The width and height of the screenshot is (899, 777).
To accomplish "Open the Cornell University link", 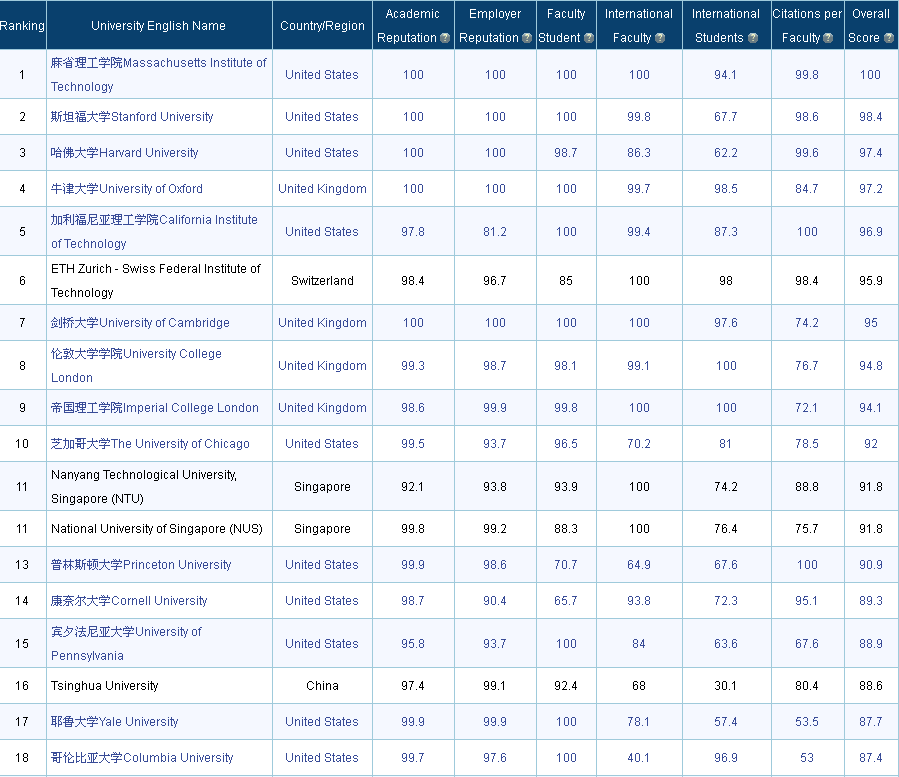I will [x=129, y=601].
